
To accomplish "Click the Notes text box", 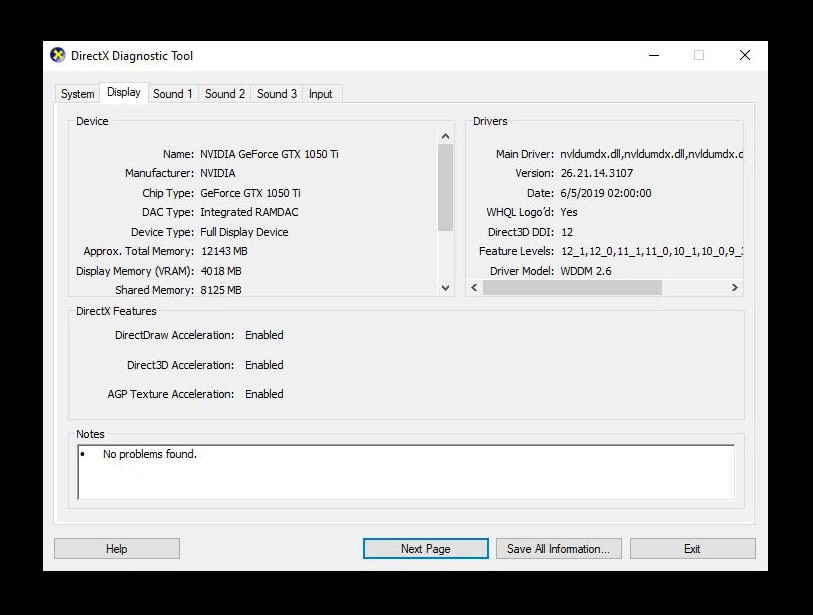I will (x=406, y=472).
